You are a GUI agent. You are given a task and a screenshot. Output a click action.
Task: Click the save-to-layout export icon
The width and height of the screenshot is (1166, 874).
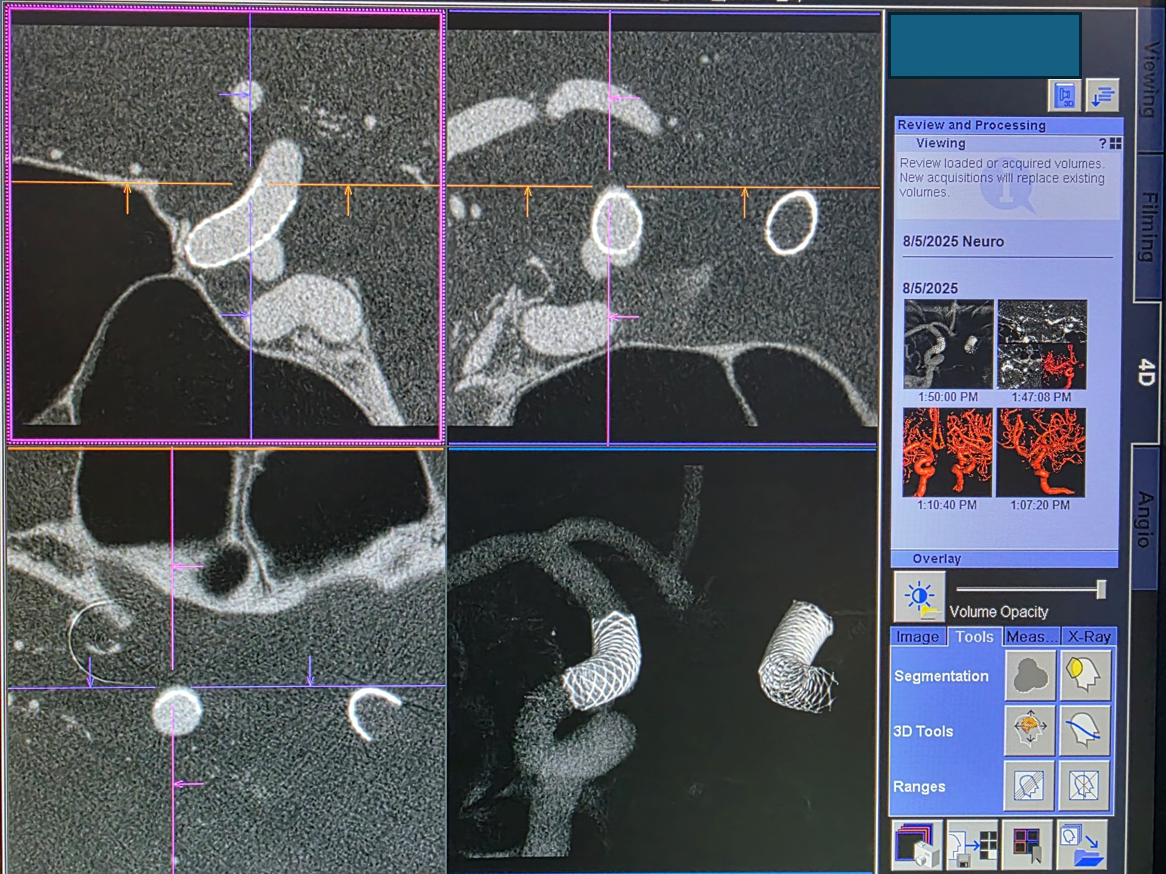tap(972, 845)
